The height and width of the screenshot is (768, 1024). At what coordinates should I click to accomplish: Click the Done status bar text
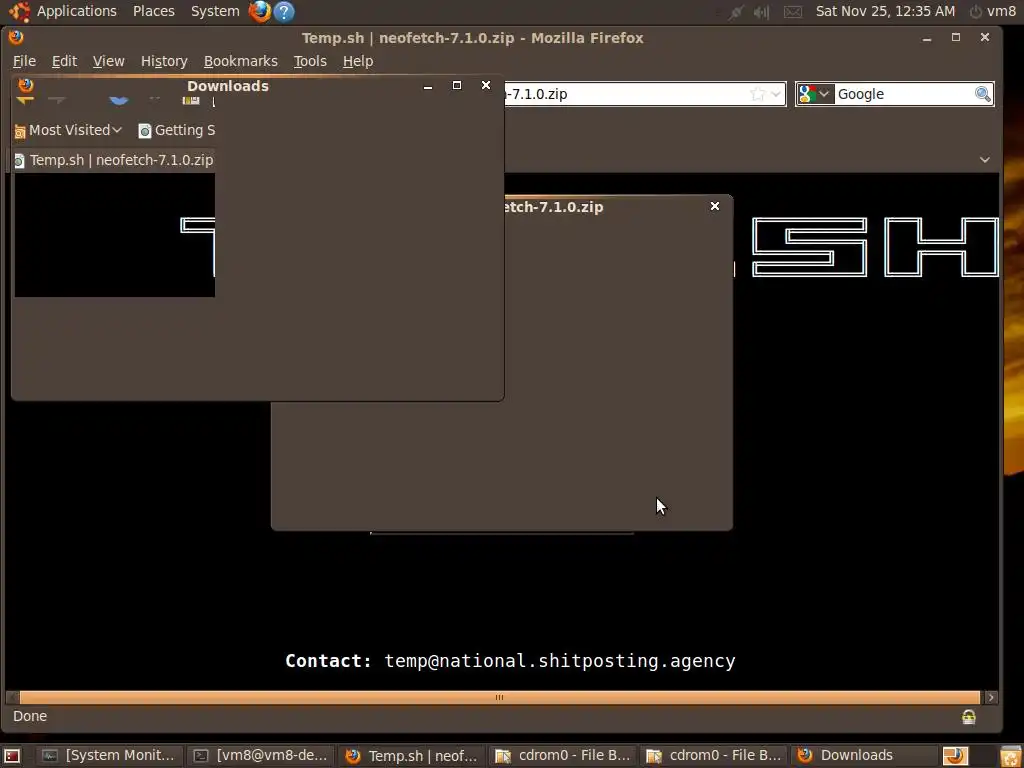coord(30,716)
